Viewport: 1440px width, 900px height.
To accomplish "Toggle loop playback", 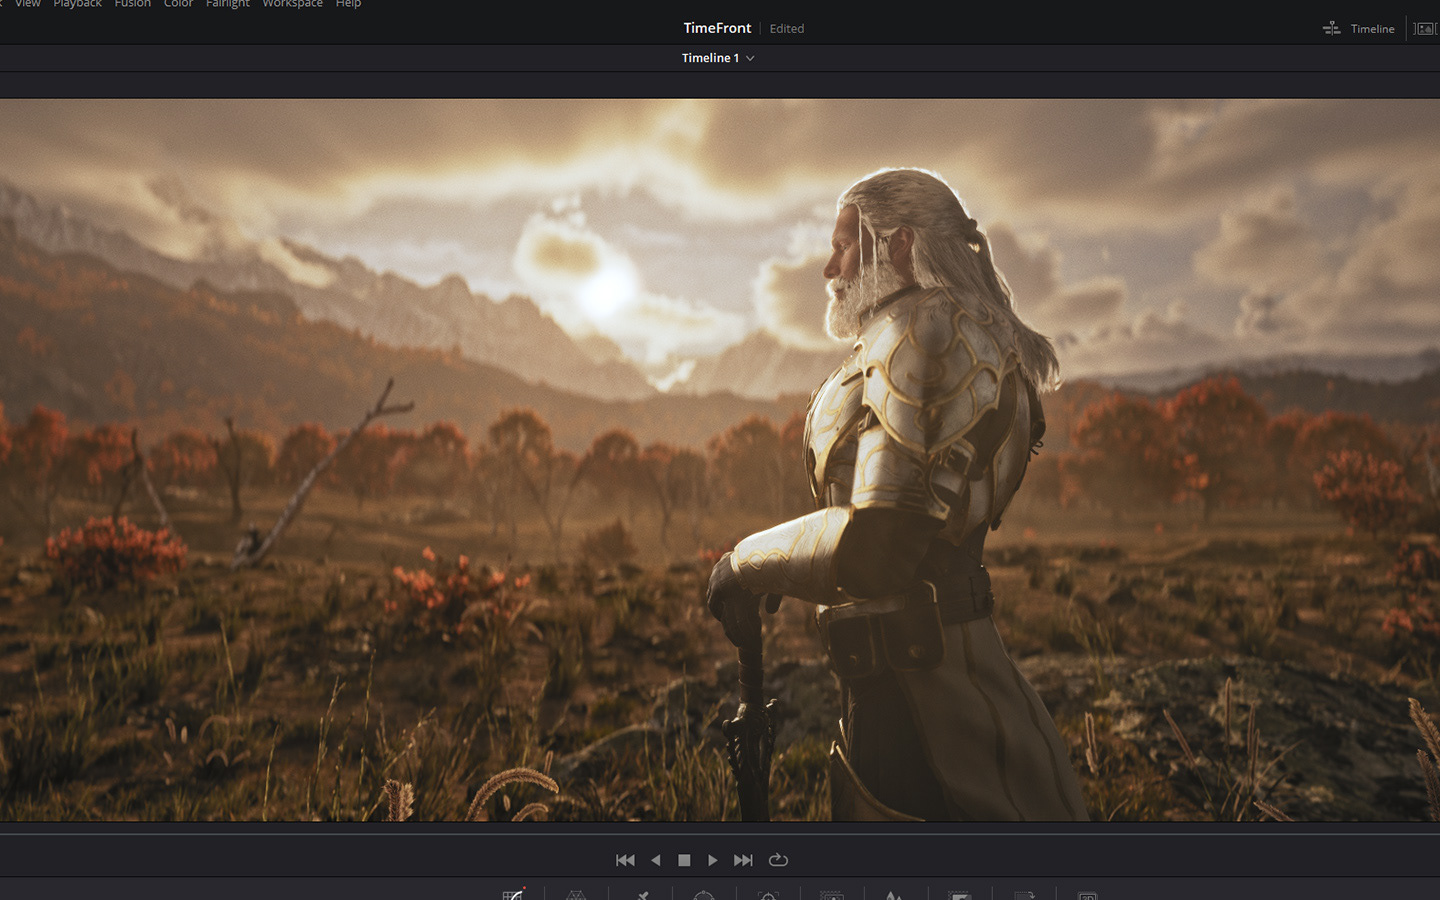I will [x=778, y=860].
